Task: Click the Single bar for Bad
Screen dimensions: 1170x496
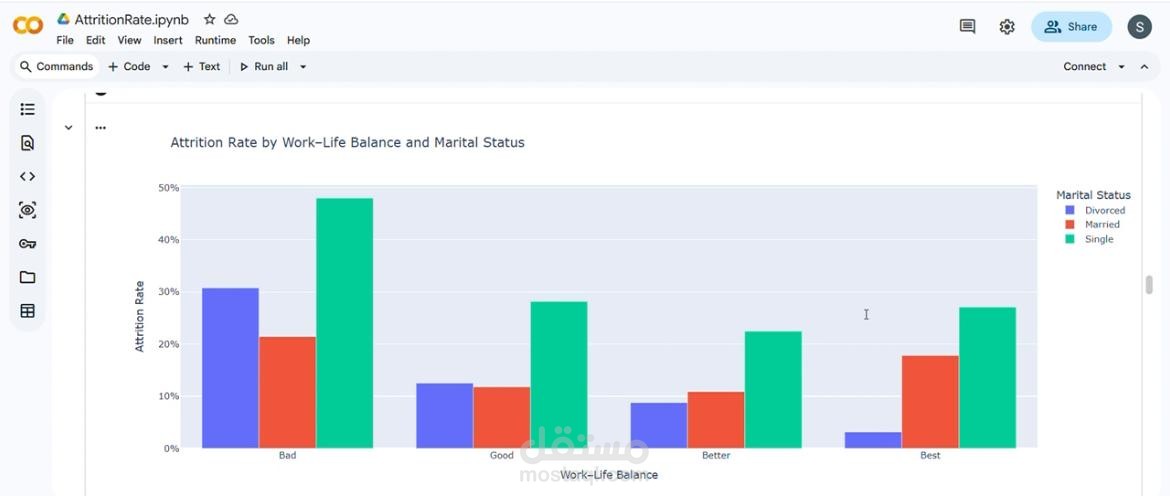Action: (x=345, y=323)
